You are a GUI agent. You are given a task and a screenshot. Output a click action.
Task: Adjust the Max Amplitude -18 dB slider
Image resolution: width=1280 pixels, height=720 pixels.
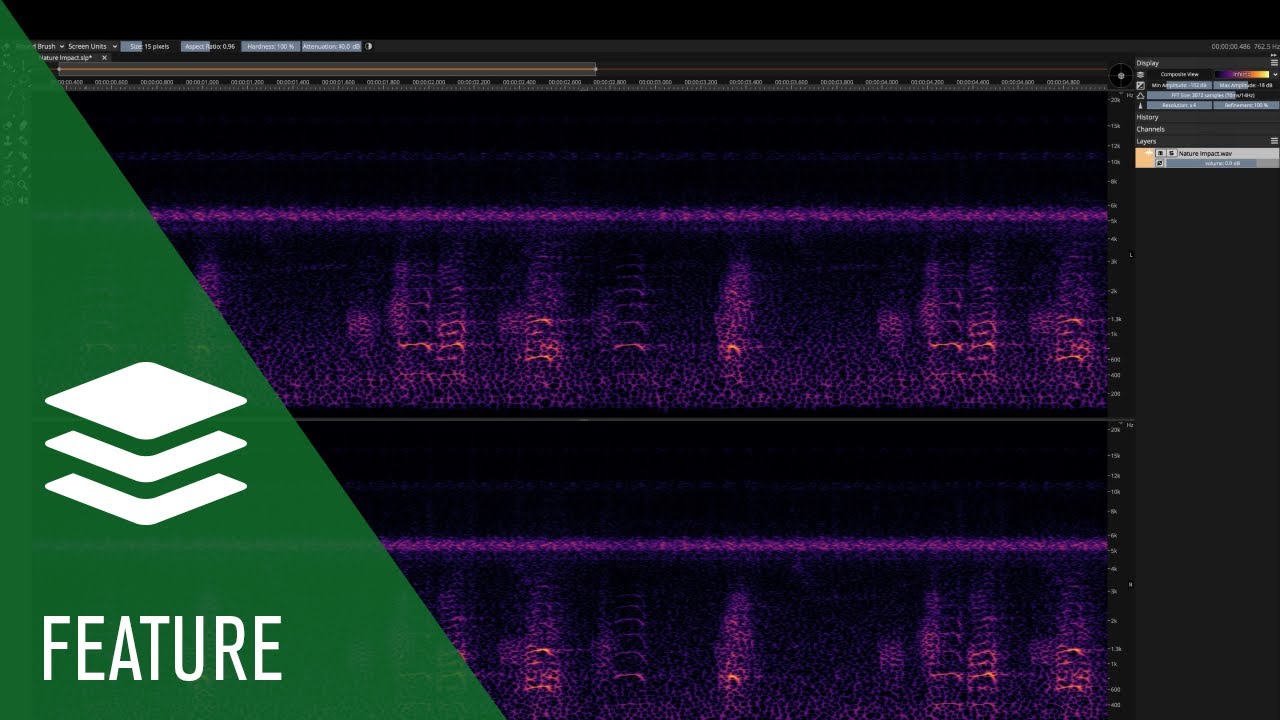[x=1246, y=86]
